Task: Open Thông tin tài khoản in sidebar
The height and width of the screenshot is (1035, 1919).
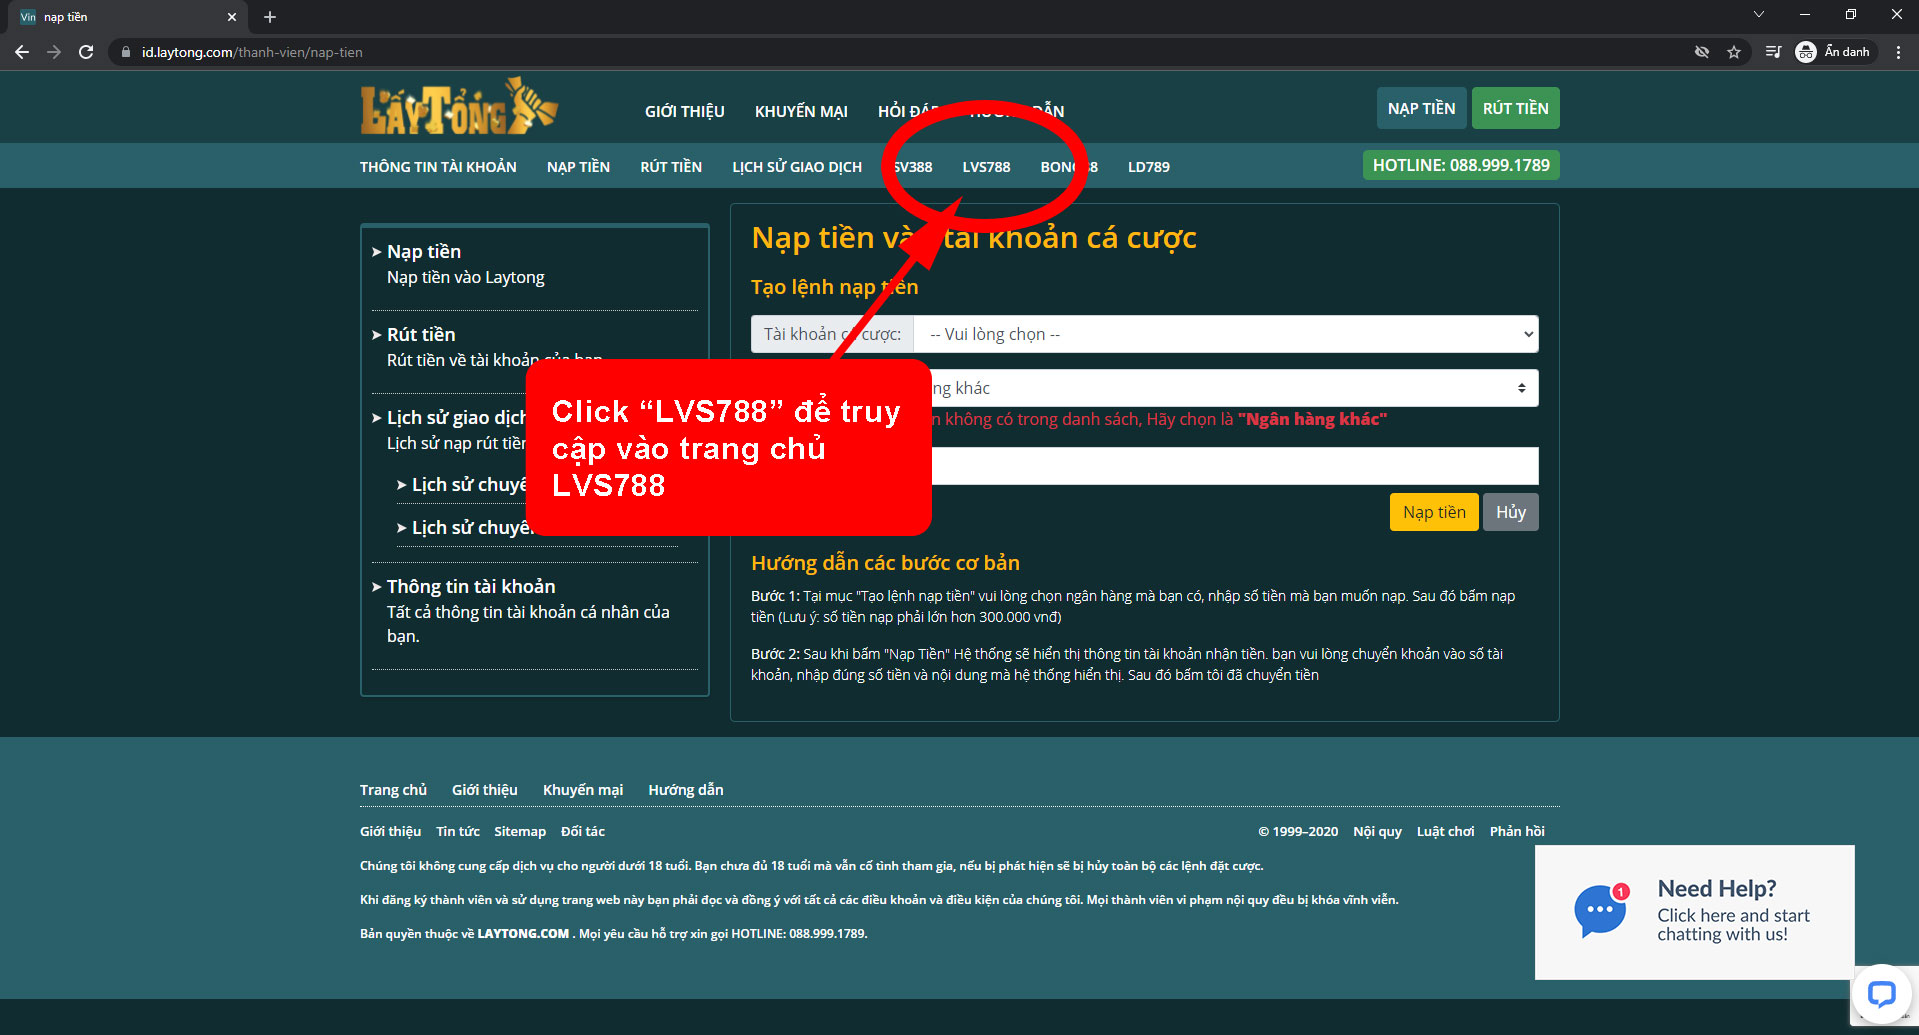Action: click(x=471, y=586)
